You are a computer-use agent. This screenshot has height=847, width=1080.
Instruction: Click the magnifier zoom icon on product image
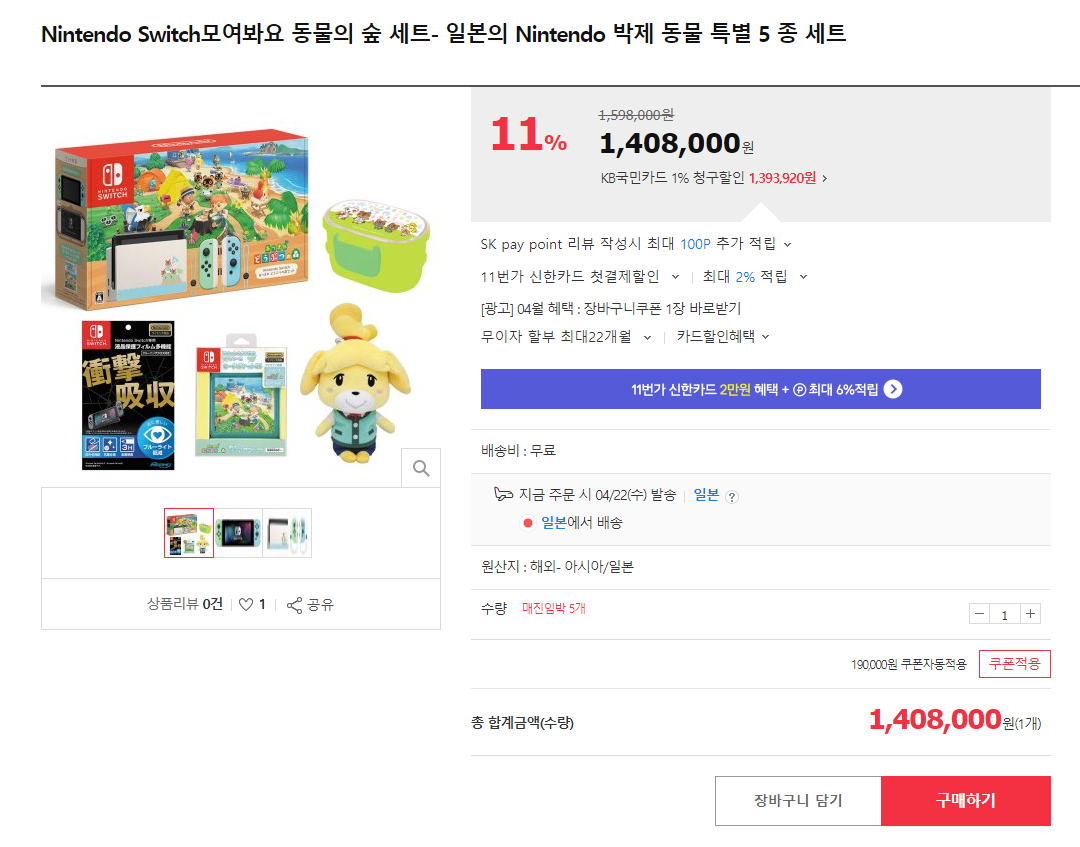(x=421, y=468)
